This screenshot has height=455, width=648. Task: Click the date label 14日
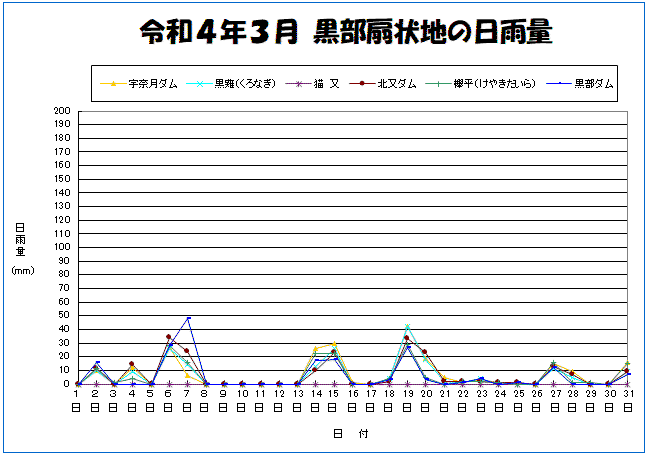coord(315,400)
